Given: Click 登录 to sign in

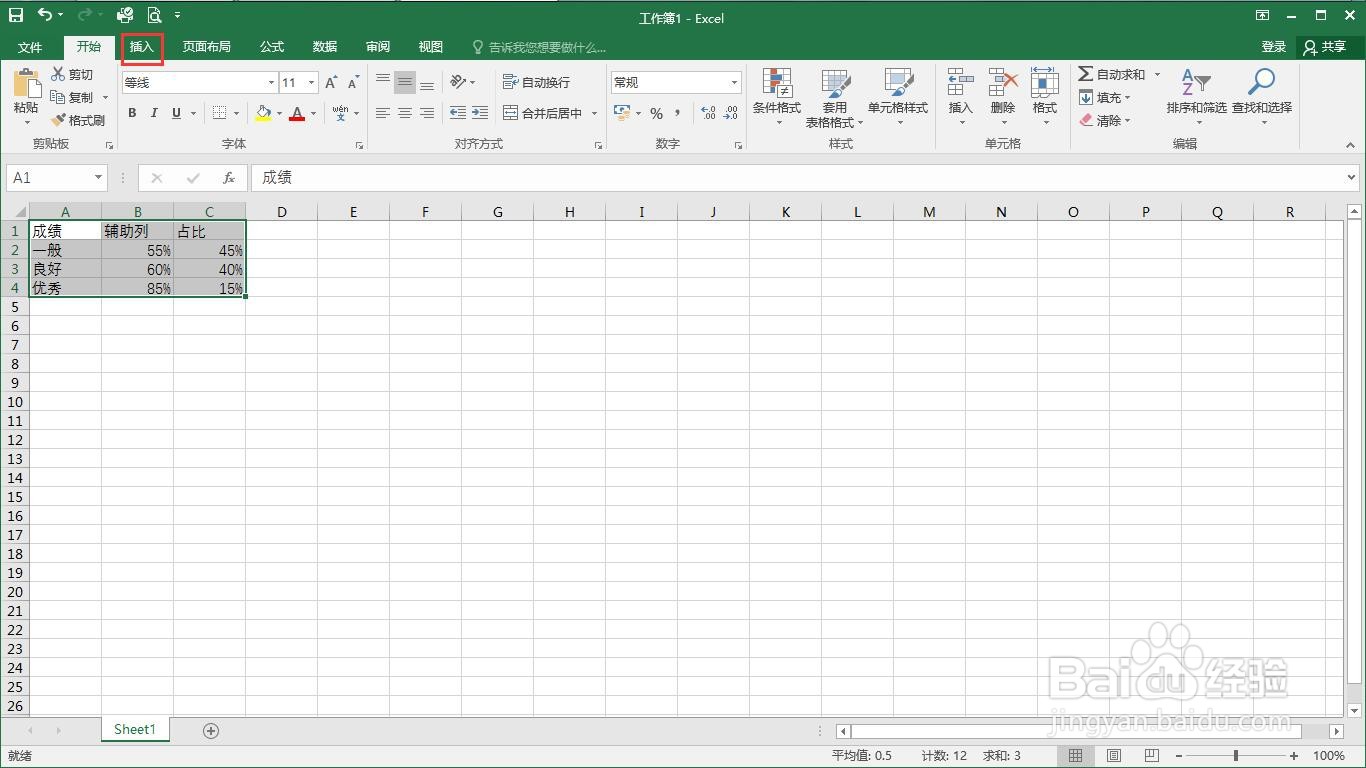Looking at the screenshot, I should [x=1273, y=47].
